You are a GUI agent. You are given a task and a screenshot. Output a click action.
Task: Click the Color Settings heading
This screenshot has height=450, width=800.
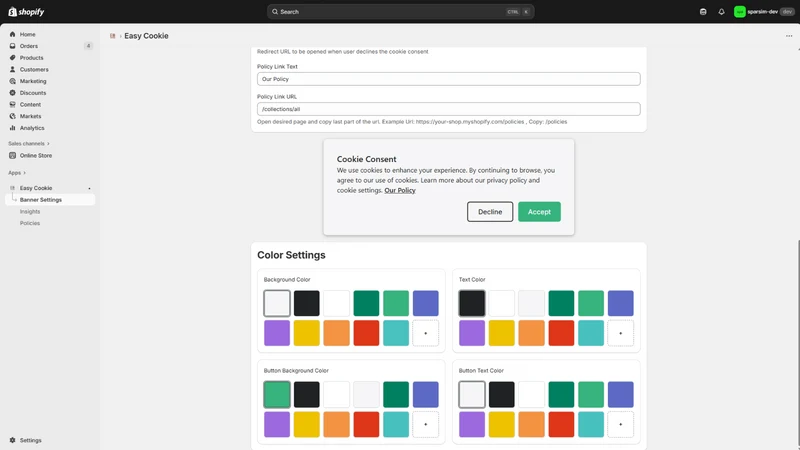coord(291,255)
